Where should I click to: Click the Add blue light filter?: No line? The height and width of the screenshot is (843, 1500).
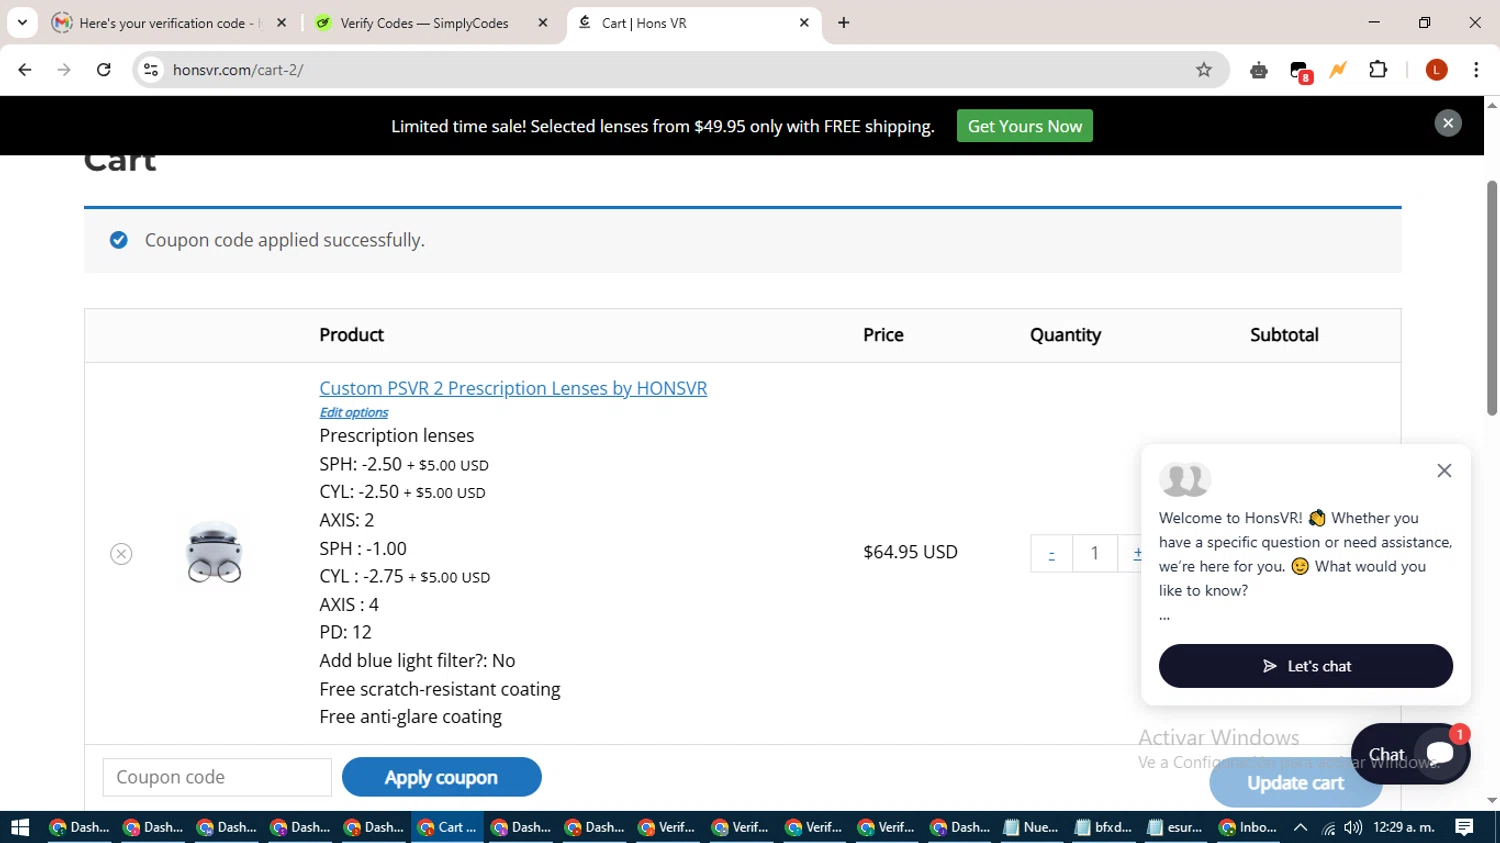(417, 661)
